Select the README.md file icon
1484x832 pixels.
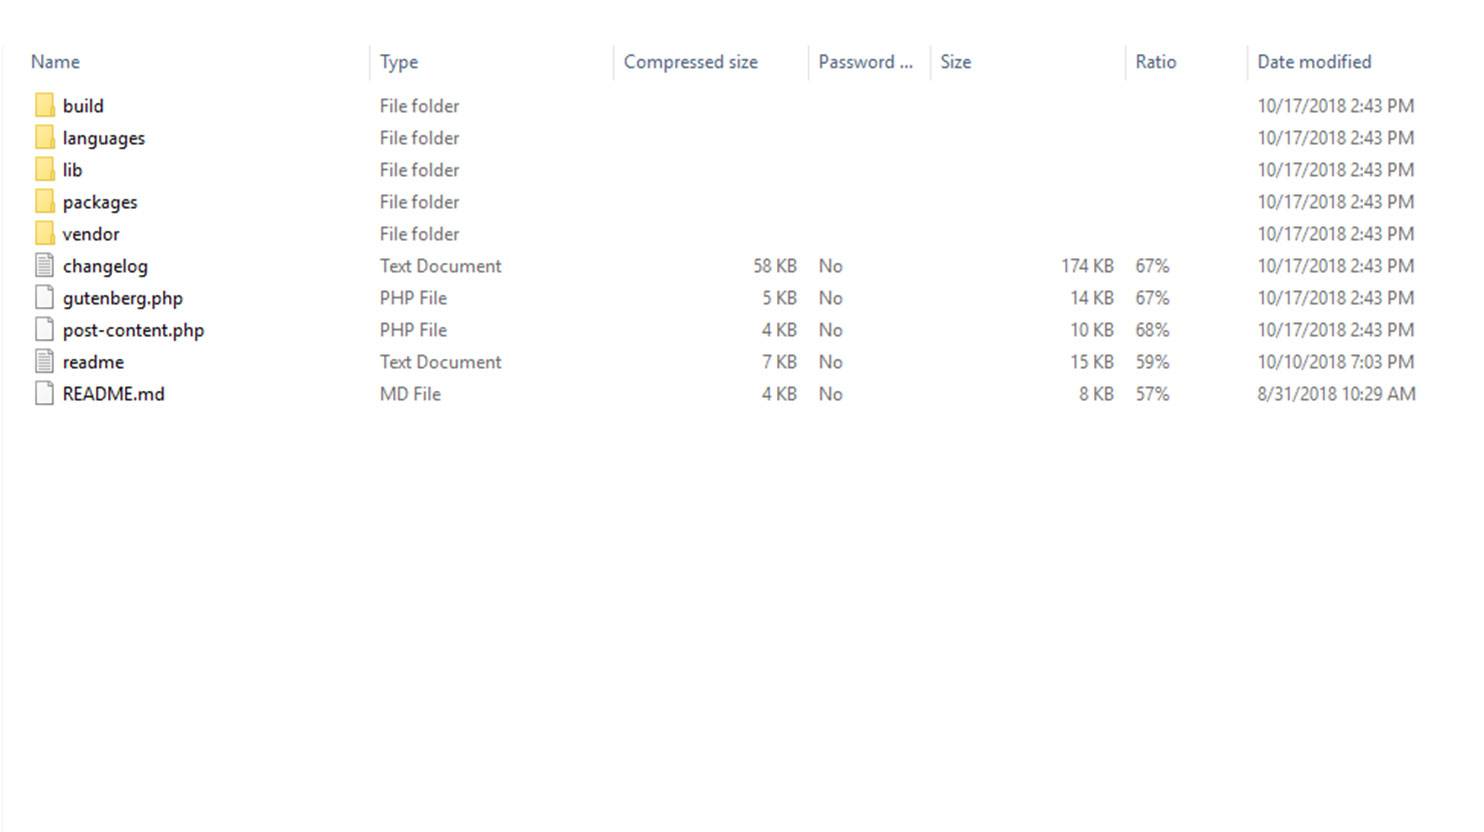(44, 393)
